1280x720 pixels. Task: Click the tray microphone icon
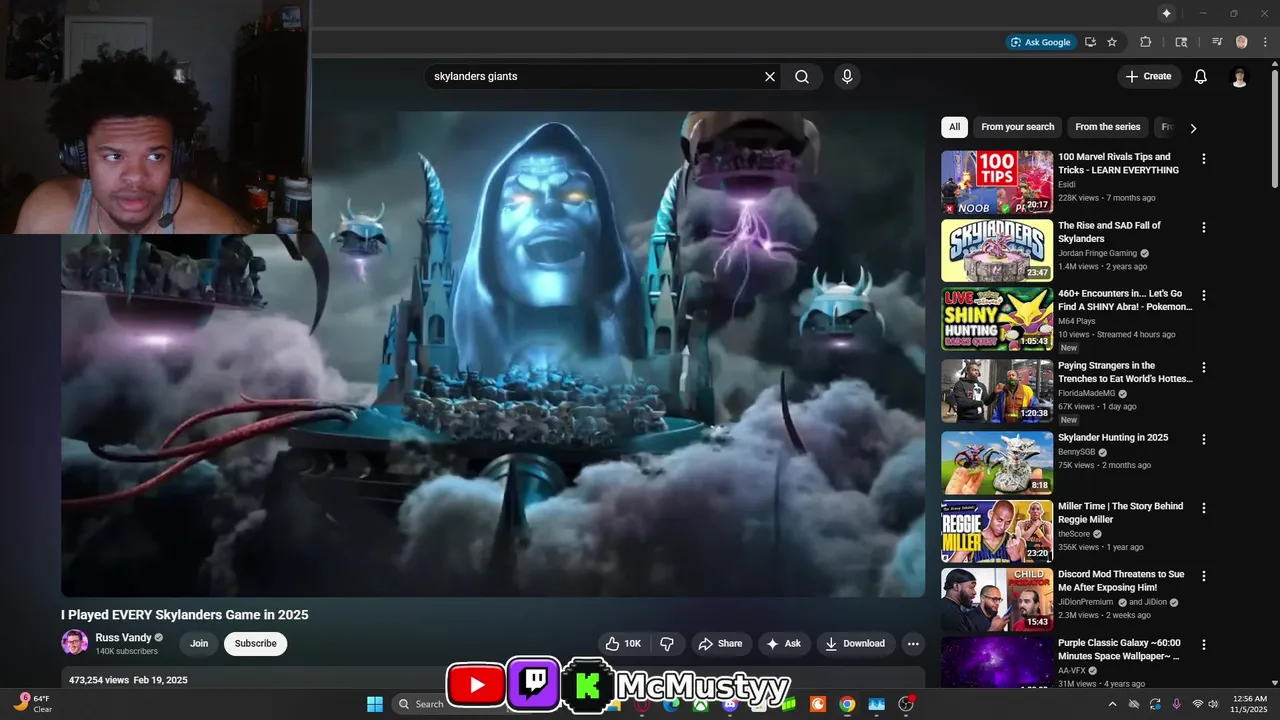click(x=1176, y=704)
